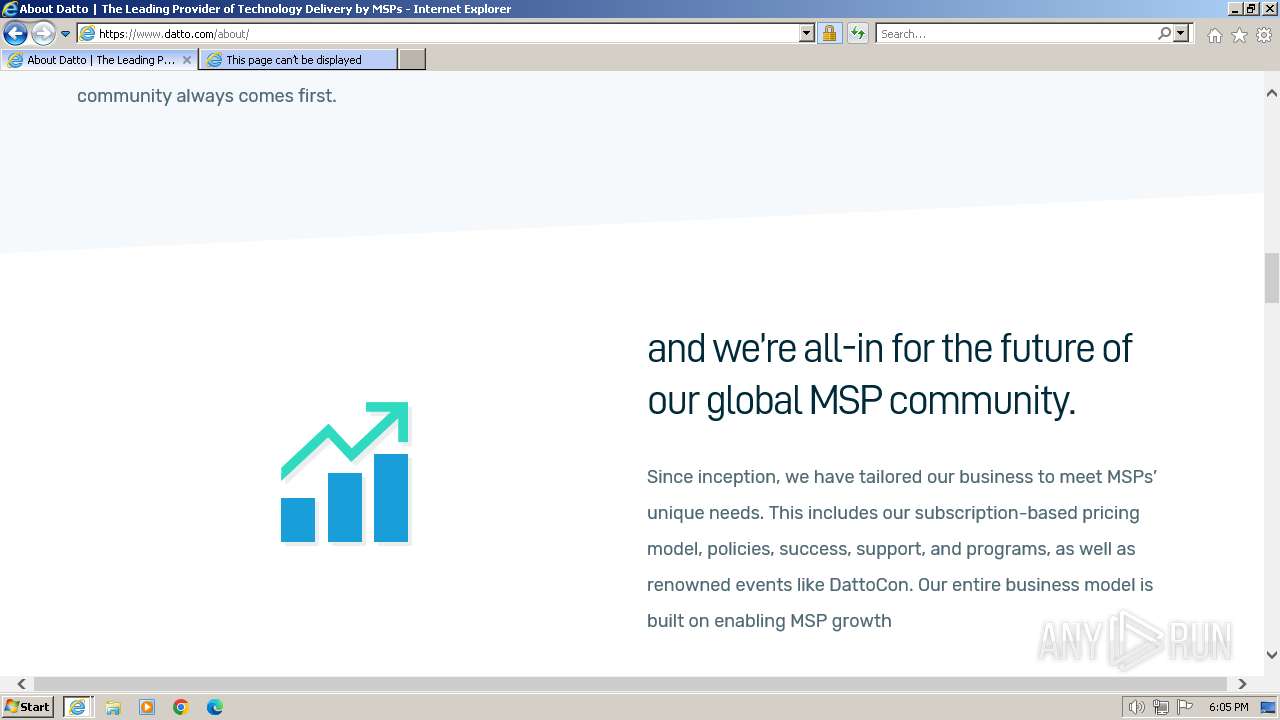Screen dimensions: 1280x720
Task: Go back using the Back arrow button
Action: pyautogui.click(x=15, y=33)
